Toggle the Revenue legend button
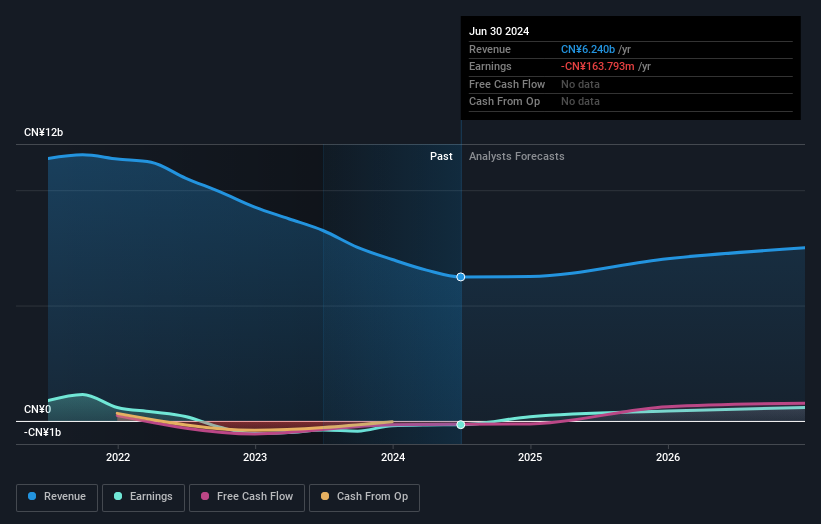The width and height of the screenshot is (821, 524). [x=57, y=497]
